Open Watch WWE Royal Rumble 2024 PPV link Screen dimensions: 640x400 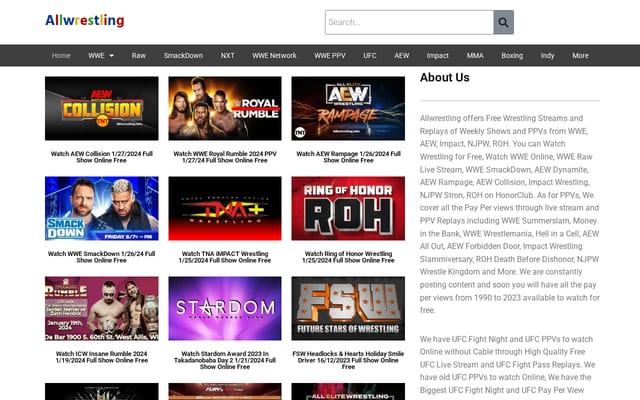[225, 157]
